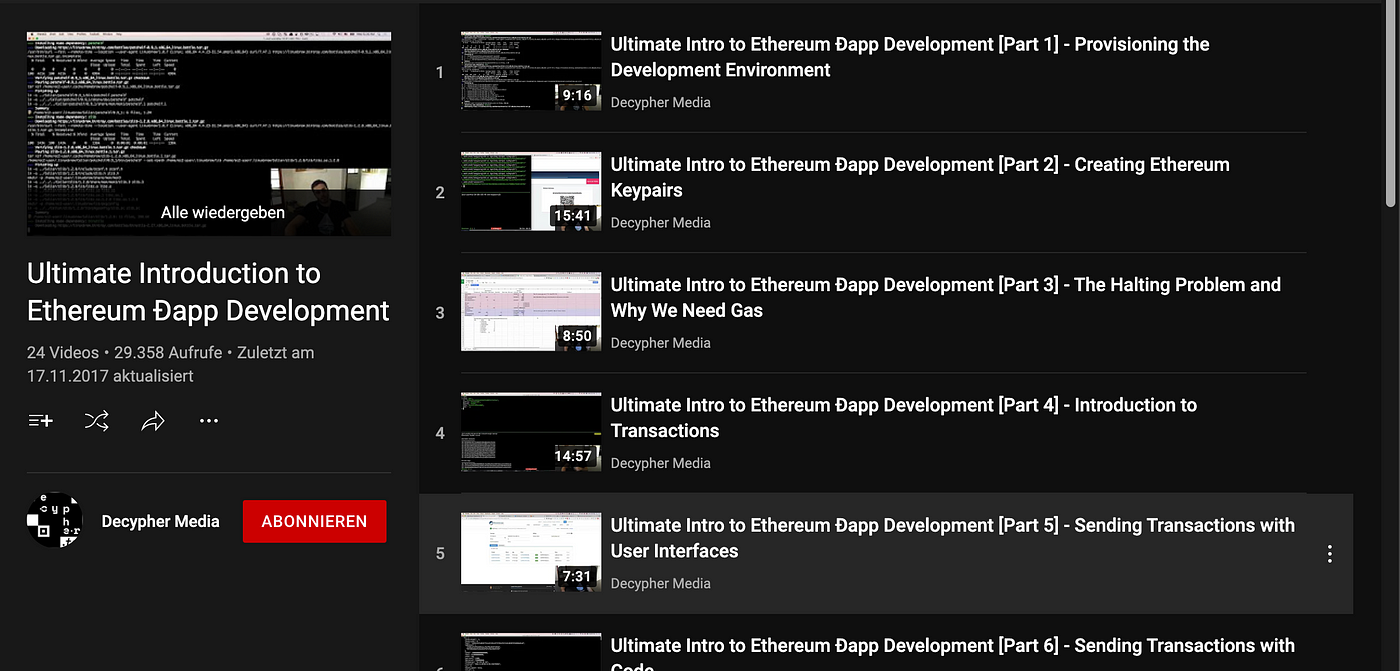Open Part 1 Provisioning the Development Environment title
Image resolution: width=1400 pixels, height=671 pixels.
click(910, 57)
